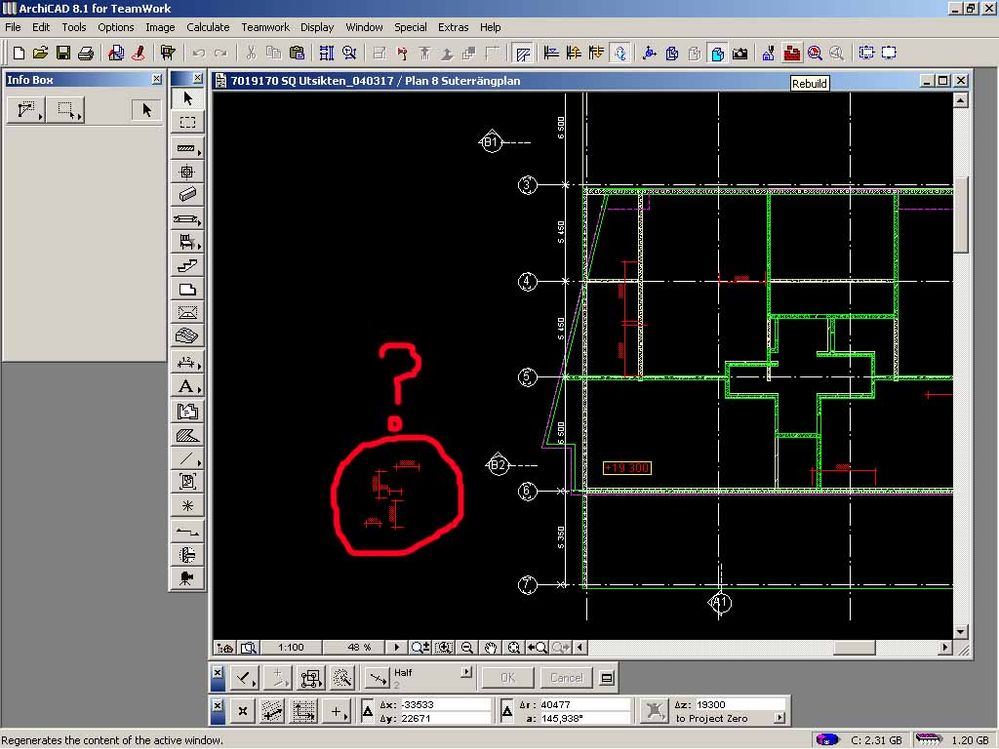
Task: Create a new file with the New icon
Action: click(x=19, y=53)
